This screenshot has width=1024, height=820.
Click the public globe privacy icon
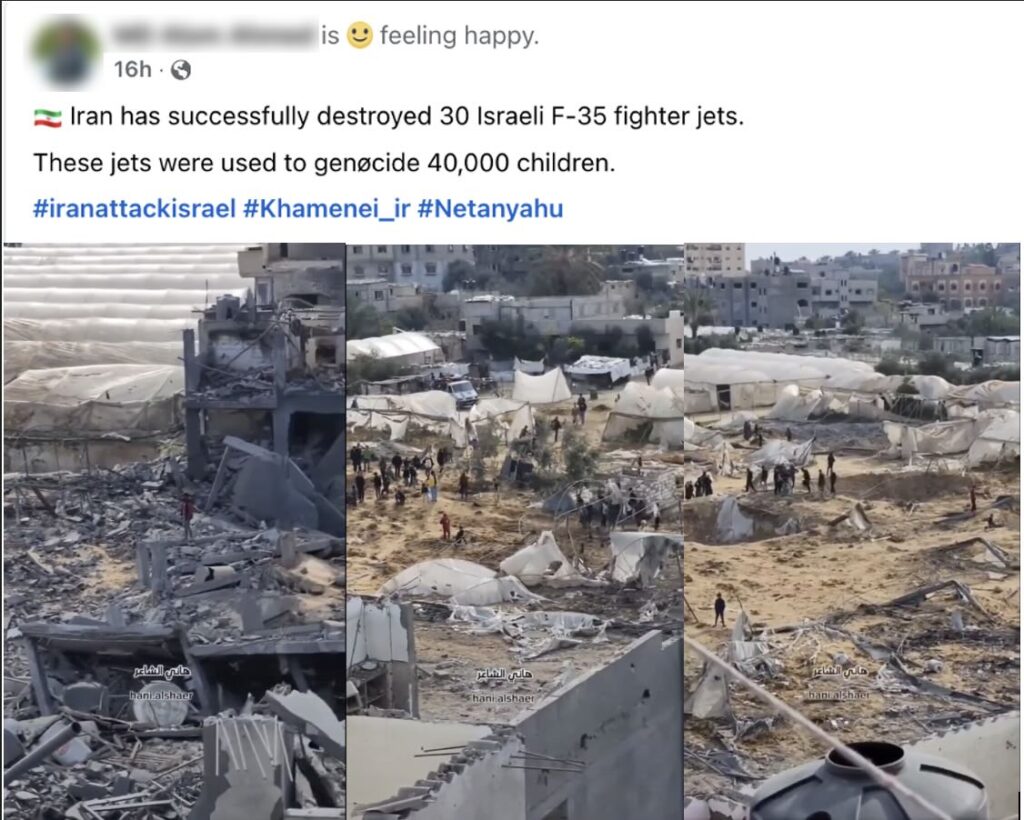tap(181, 70)
